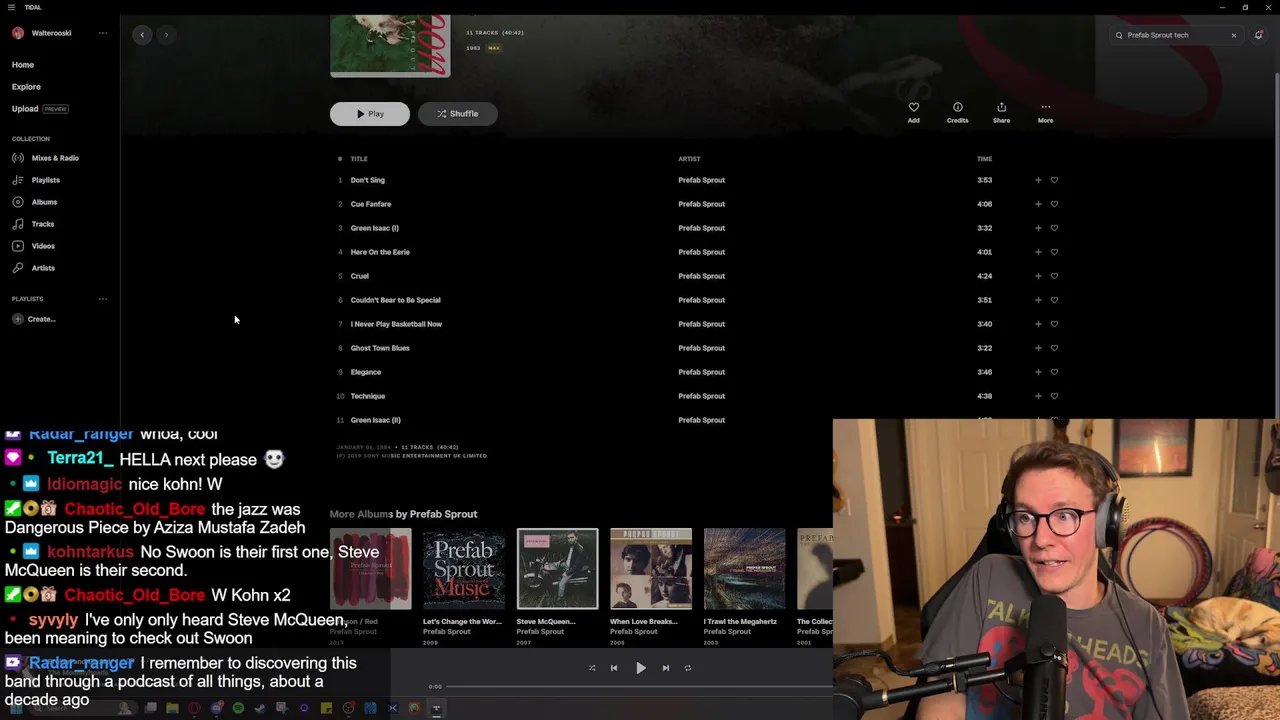
Task: Open the Upload preview page
Action: click(40, 109)
